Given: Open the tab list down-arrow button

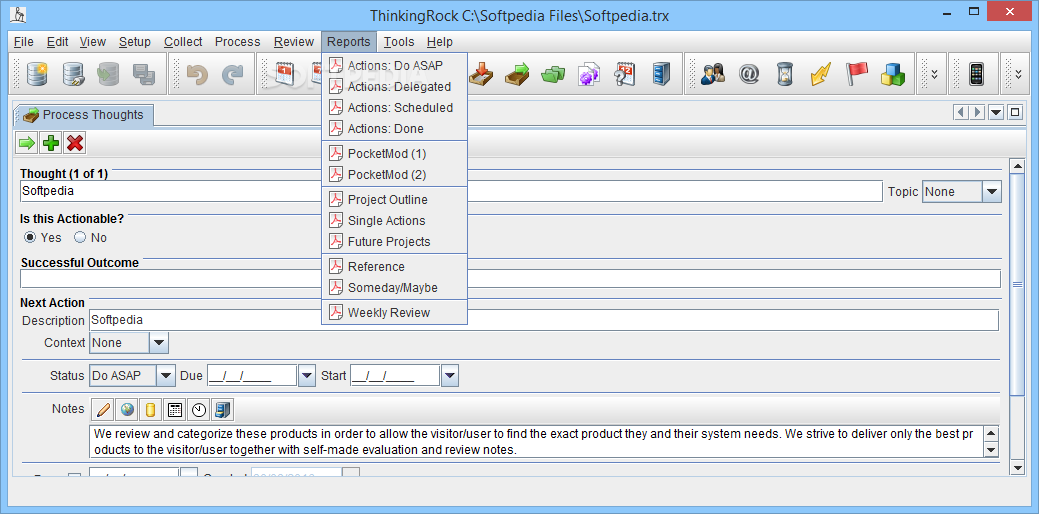Looking at the screenshot, I should pos(996,113).
